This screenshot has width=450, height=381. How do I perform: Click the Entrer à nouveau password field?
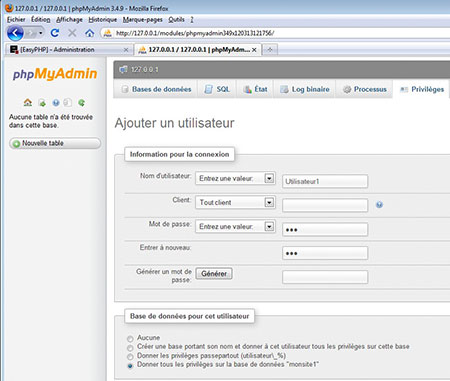tap(325, 253)
